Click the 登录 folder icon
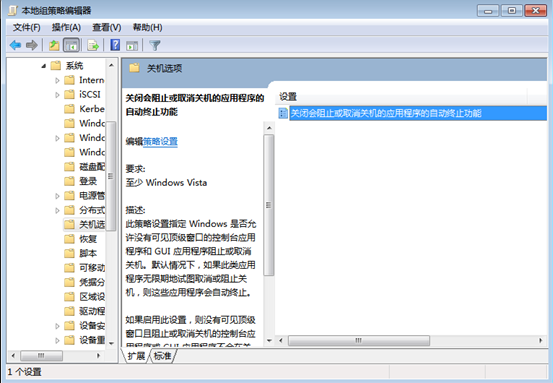Viewport: 553px width, 383px height. (69, 181)
